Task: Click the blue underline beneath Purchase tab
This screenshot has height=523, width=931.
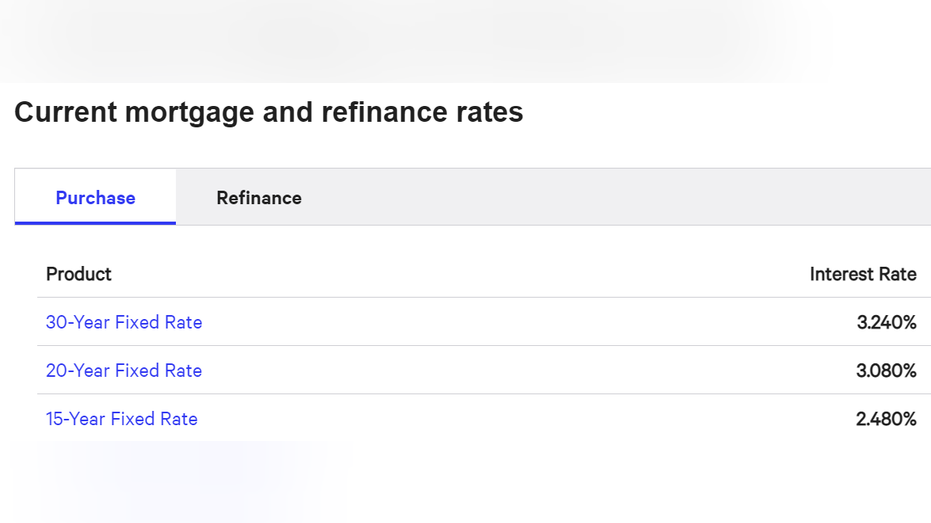Action: click(x=96, y=223)
